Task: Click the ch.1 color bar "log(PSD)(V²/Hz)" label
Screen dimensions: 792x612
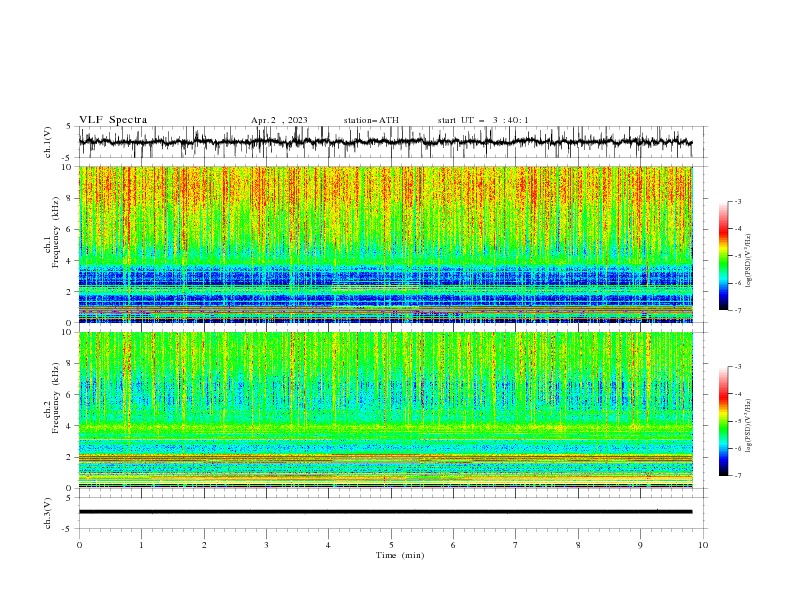Action: pos(749,261)
